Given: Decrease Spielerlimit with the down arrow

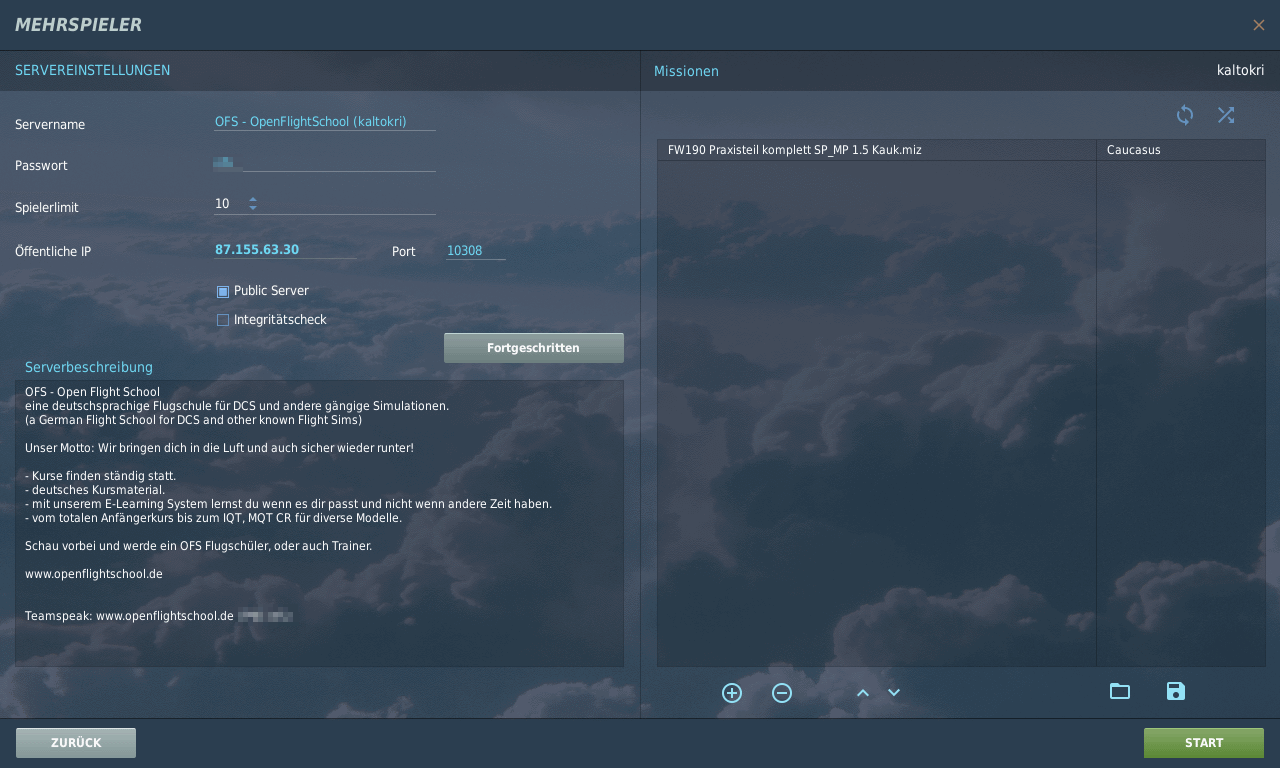Looking at the screenshot, I should [253, 208].
